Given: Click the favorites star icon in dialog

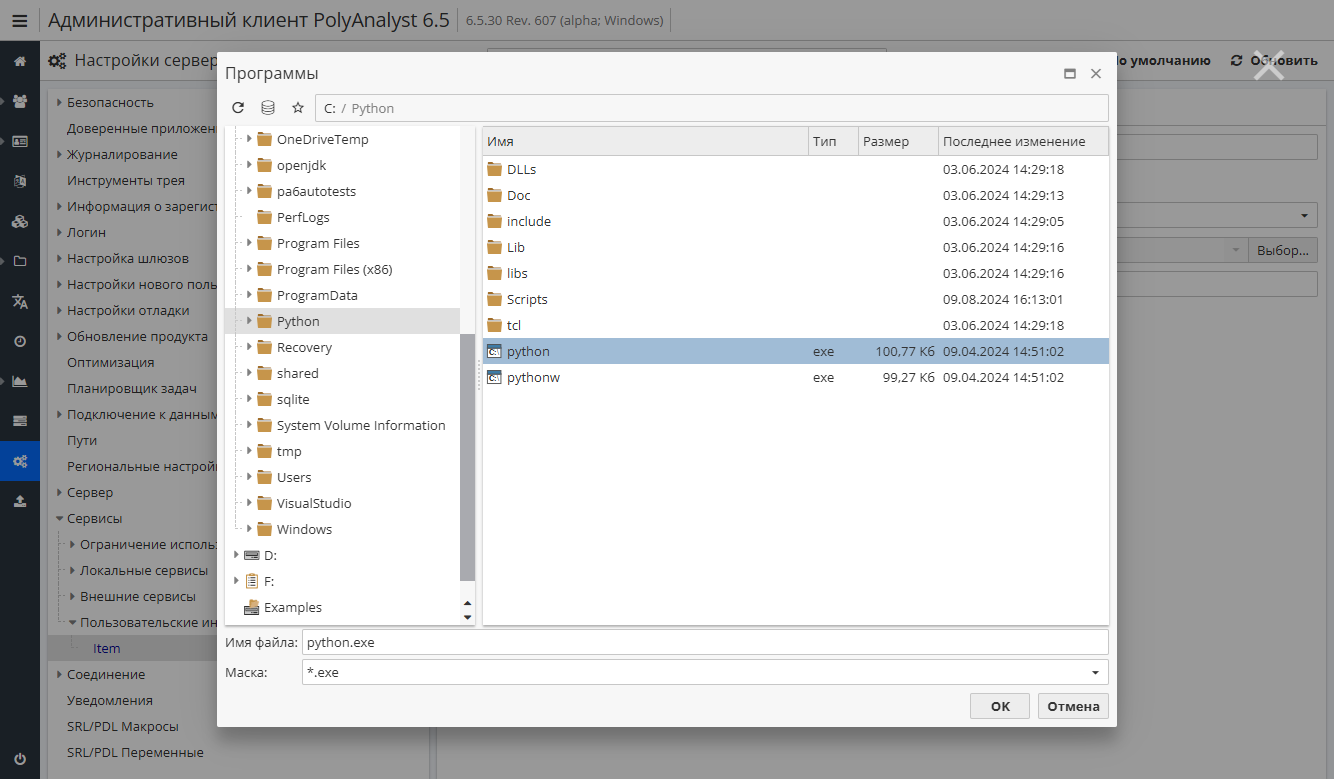Looking at the screenshot, I should coord(298,108).
